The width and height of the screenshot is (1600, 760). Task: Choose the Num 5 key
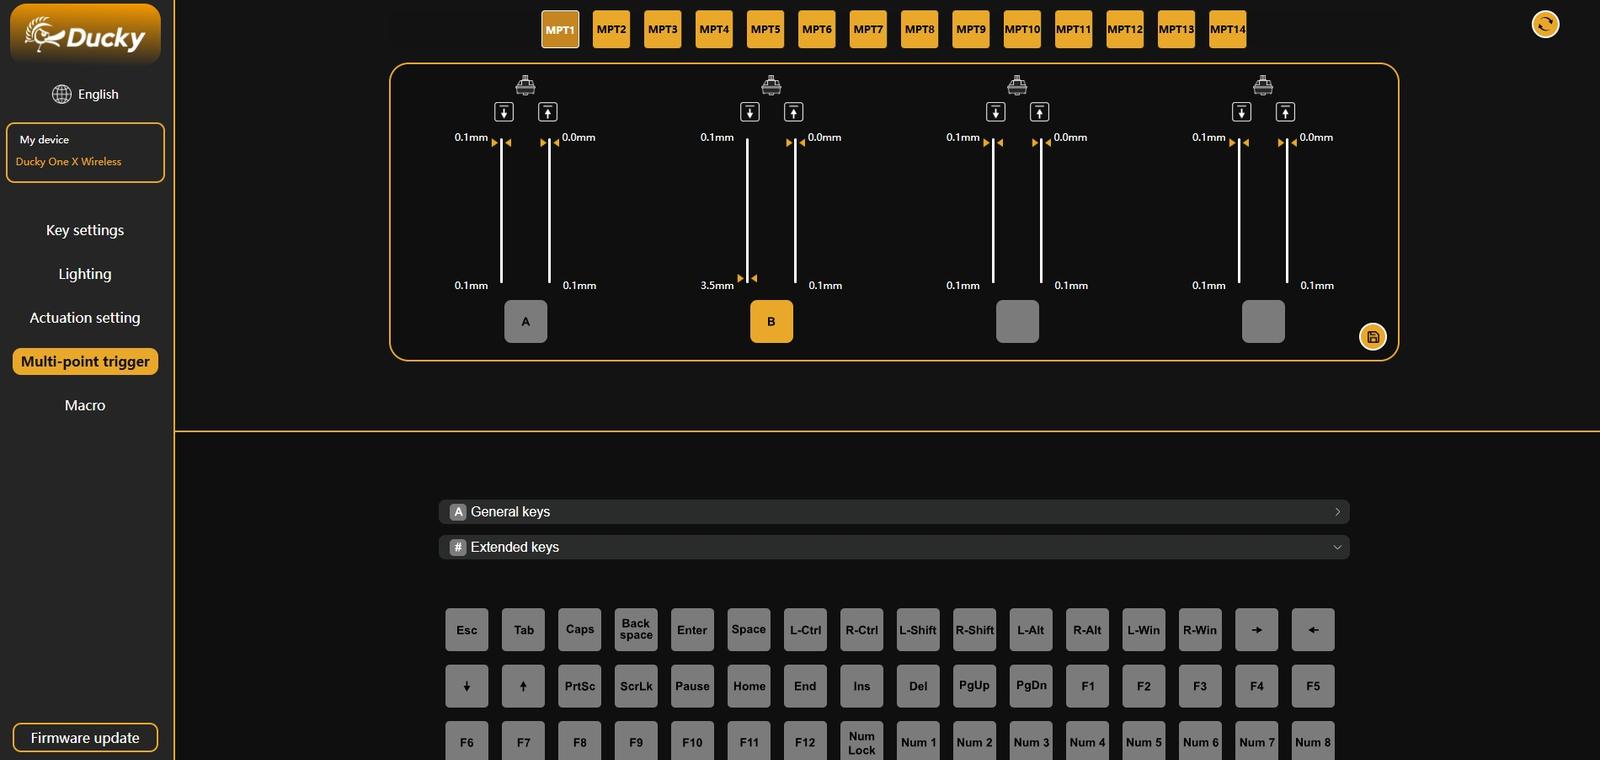(x=1144, y=742)
